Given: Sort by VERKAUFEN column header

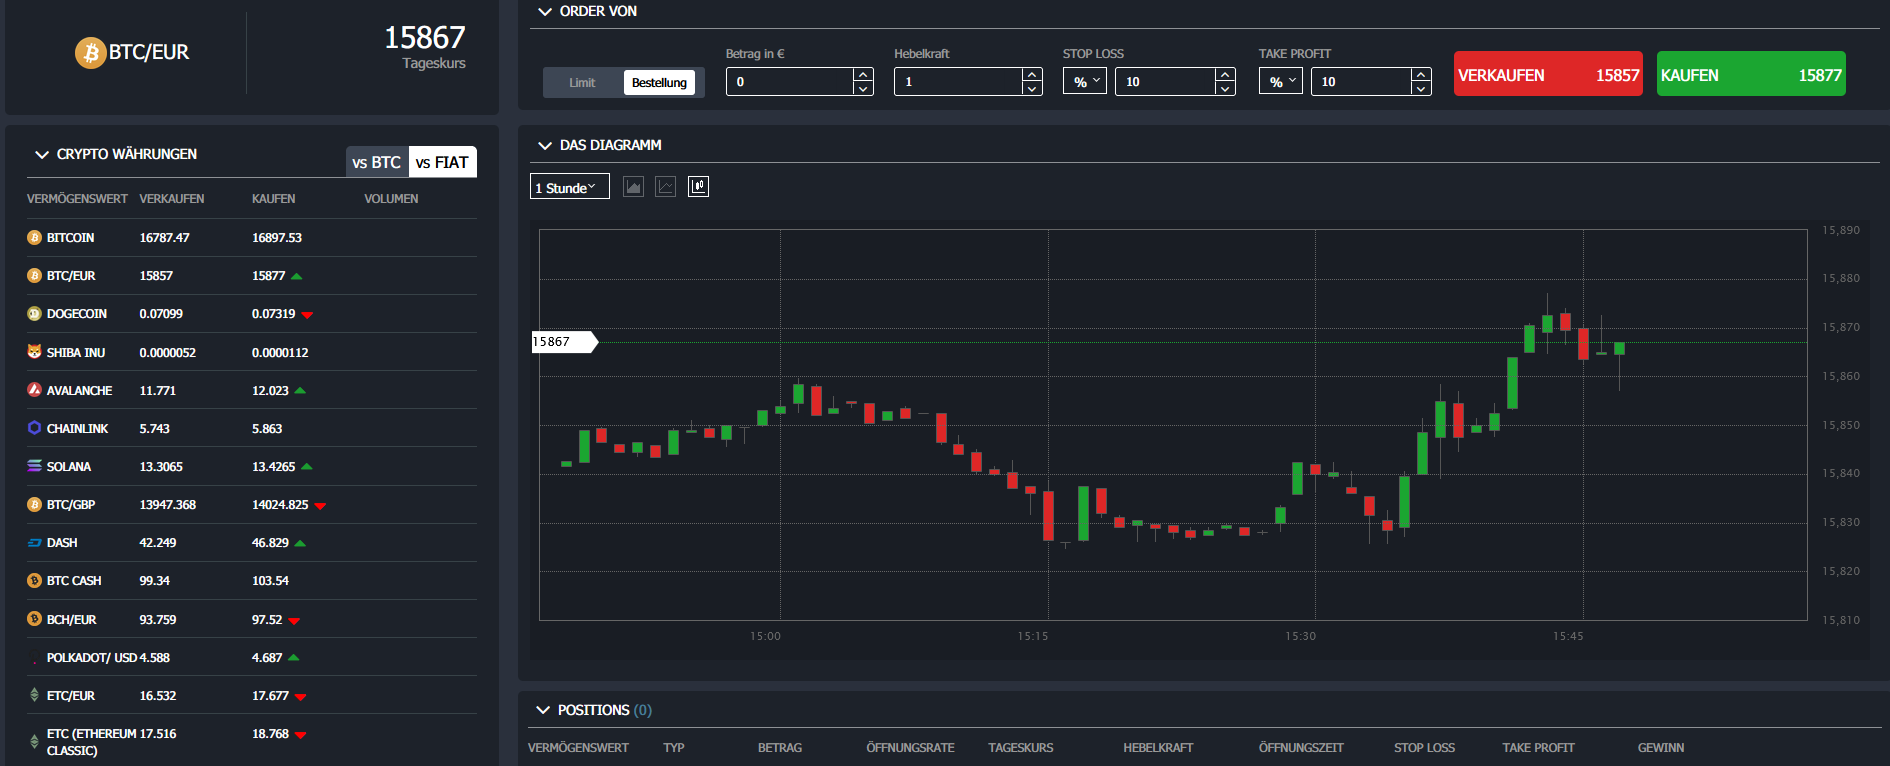Looking at the screenshot, I should (x=172, y=199).
